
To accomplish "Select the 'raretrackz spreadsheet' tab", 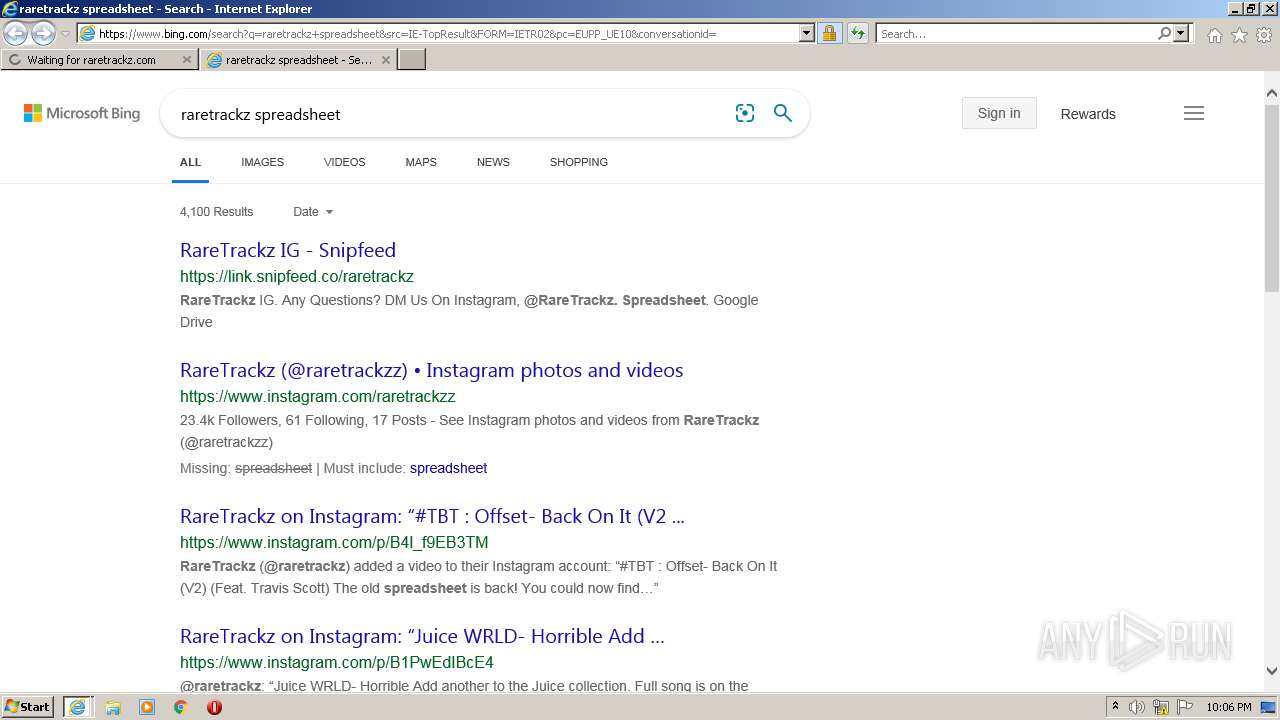I will coord(299,60).
